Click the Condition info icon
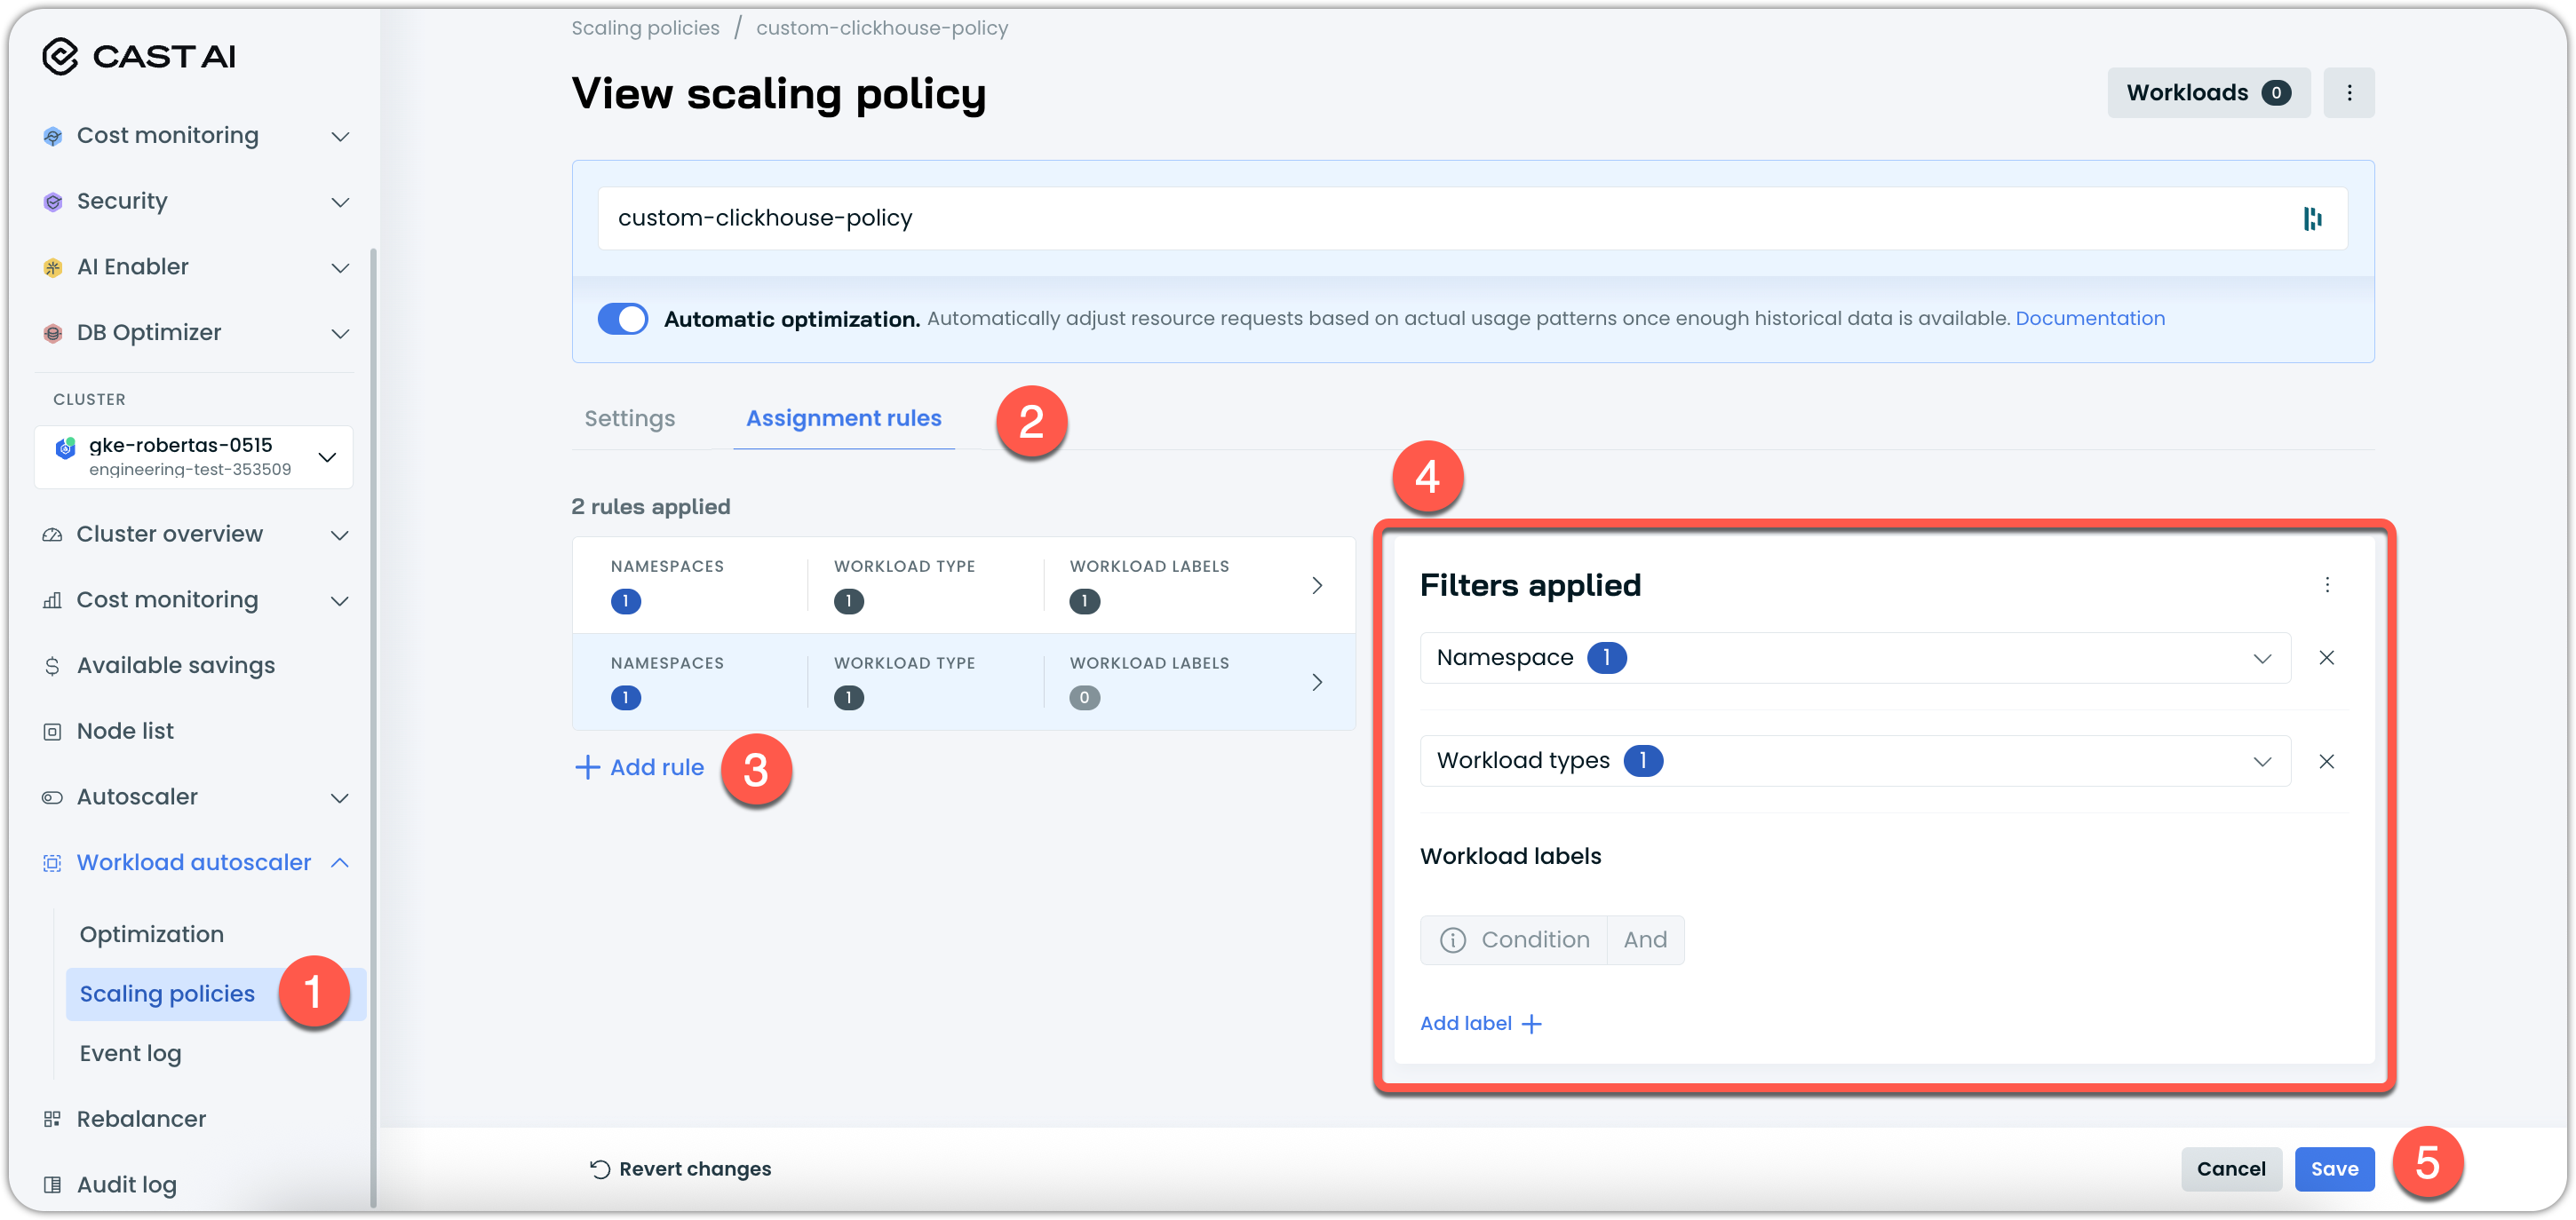 1452,940
